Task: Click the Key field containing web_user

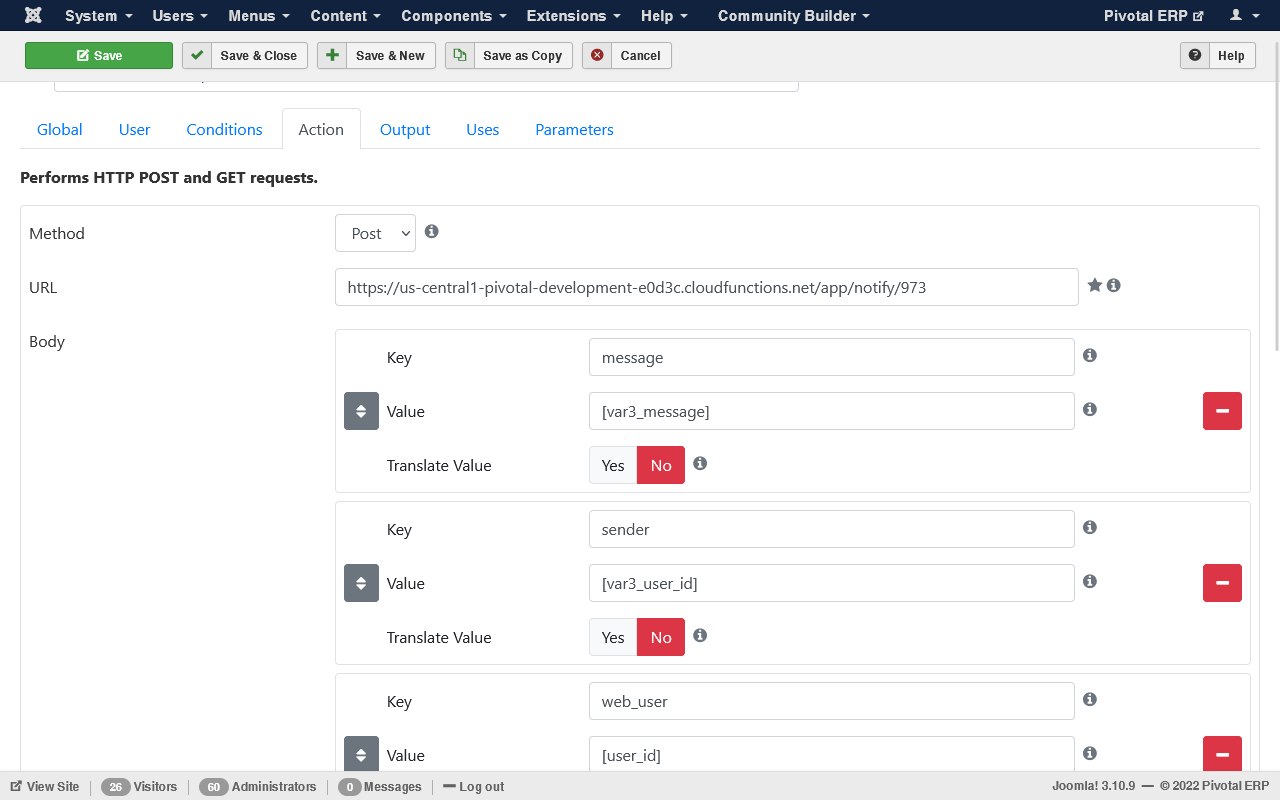Action: (x=832, y=701)
